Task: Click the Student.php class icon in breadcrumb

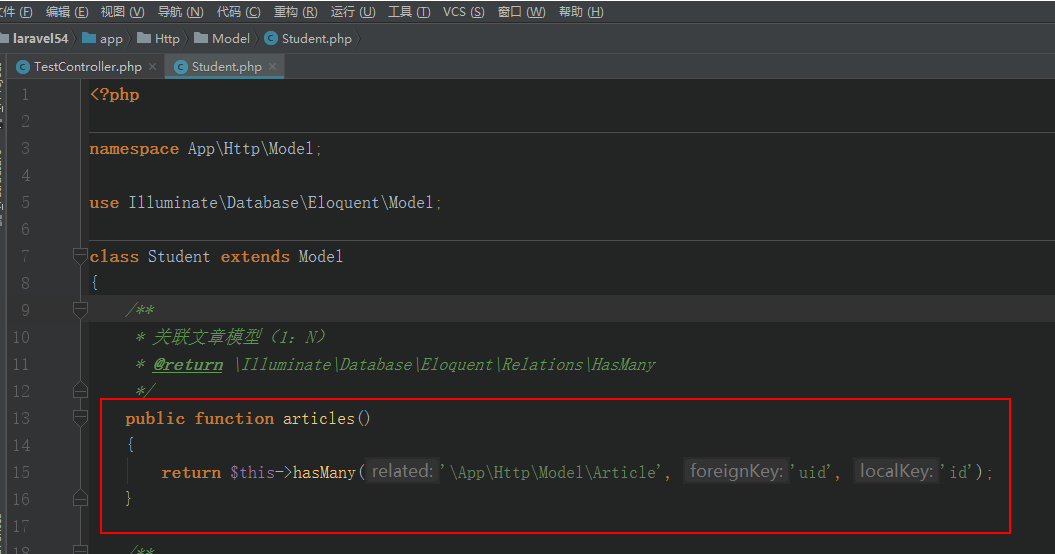Action: point(271,39)
